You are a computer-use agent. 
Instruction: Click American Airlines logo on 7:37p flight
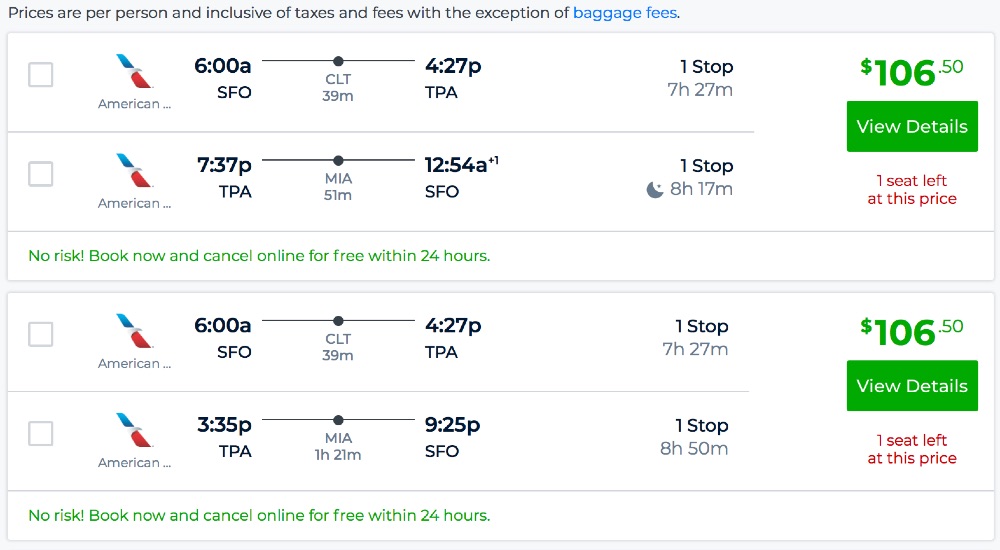point(134,171)
